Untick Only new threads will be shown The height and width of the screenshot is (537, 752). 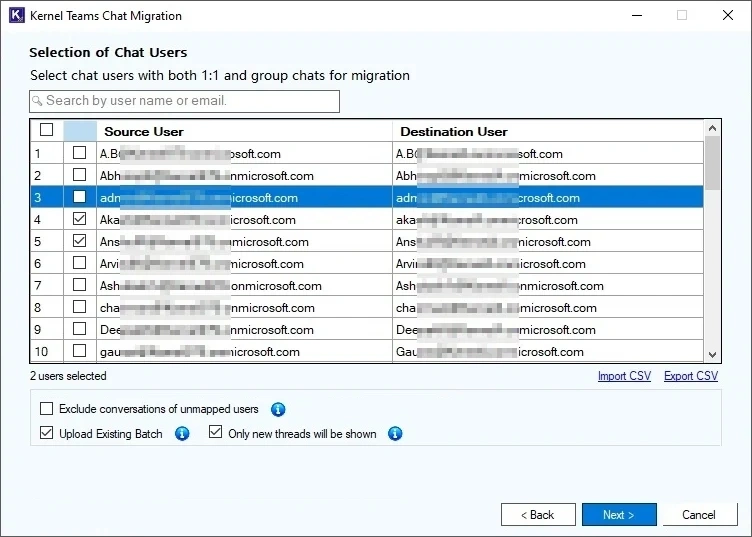point(216,432)
